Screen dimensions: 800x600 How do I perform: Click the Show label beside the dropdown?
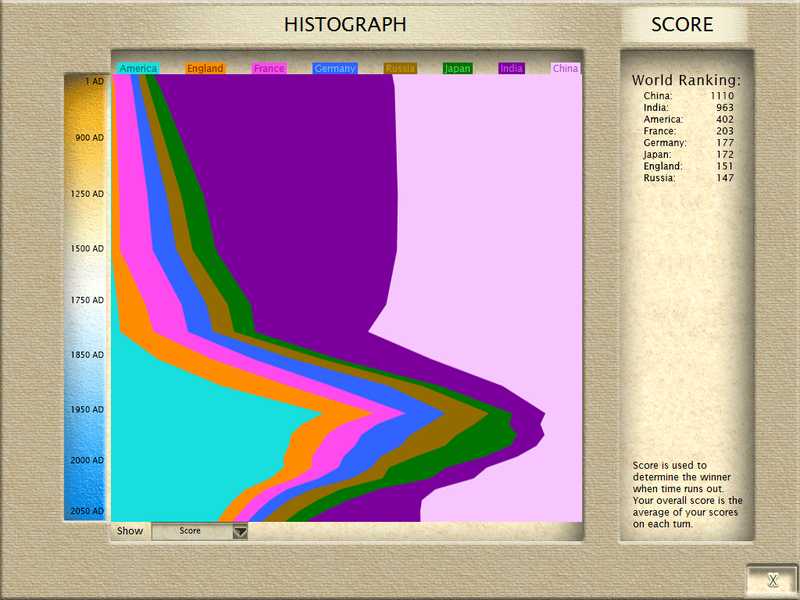(x=130, y=531)
